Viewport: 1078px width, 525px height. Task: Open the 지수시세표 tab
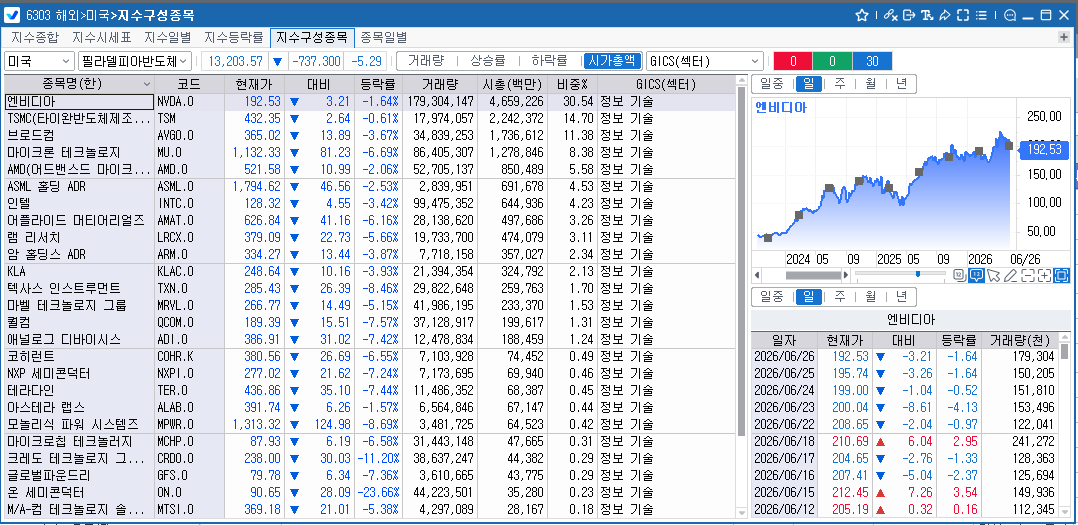(102, 37)
